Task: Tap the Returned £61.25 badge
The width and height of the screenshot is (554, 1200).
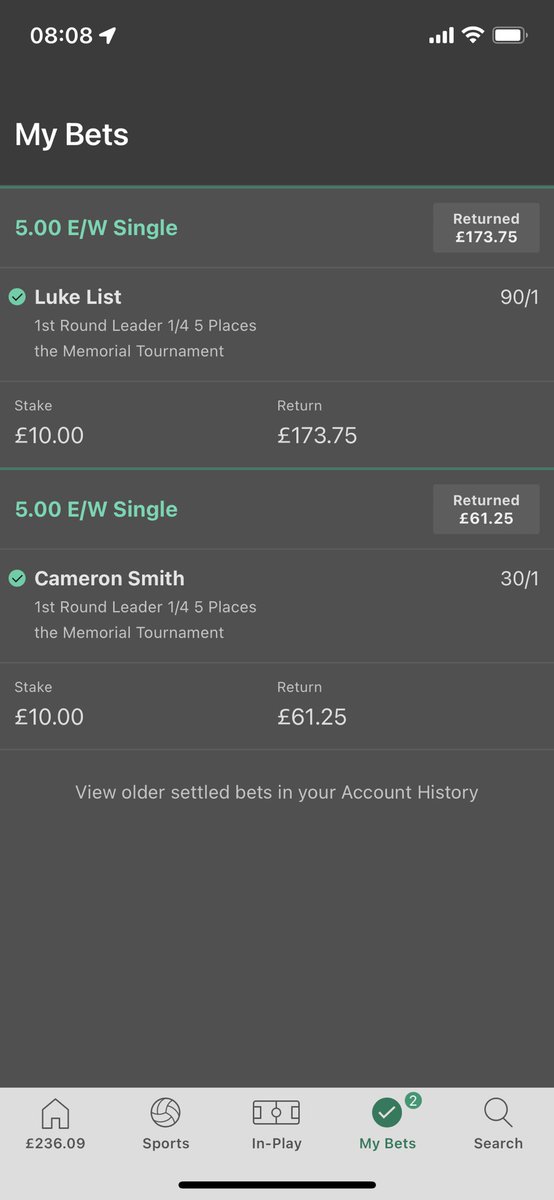Action: (x=486, y=509)
